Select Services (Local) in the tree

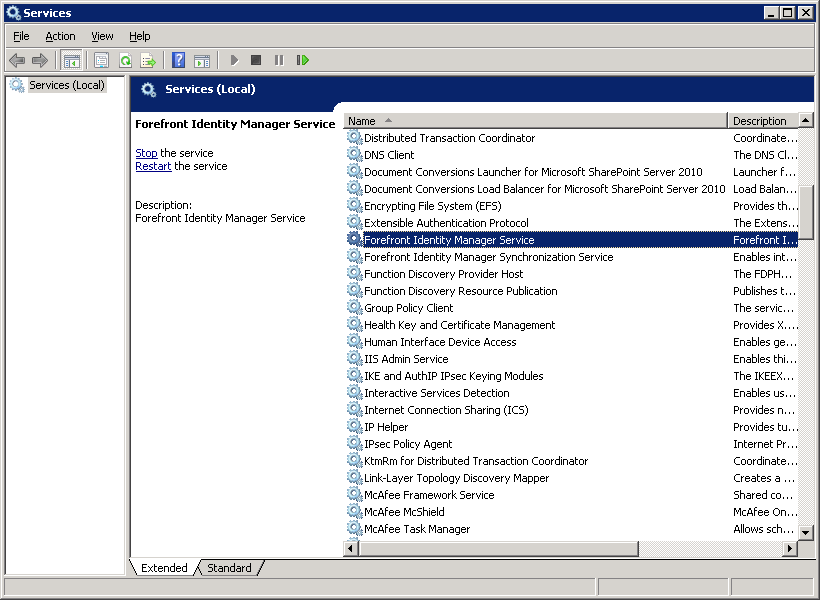tap(66, 85)
